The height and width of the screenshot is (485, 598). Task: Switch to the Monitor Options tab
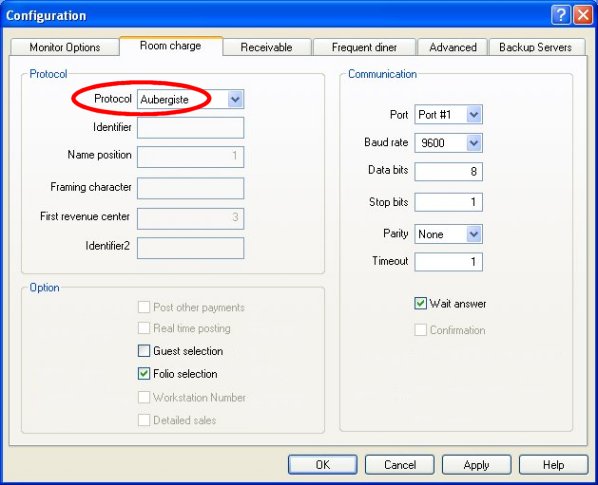[65, 47]
